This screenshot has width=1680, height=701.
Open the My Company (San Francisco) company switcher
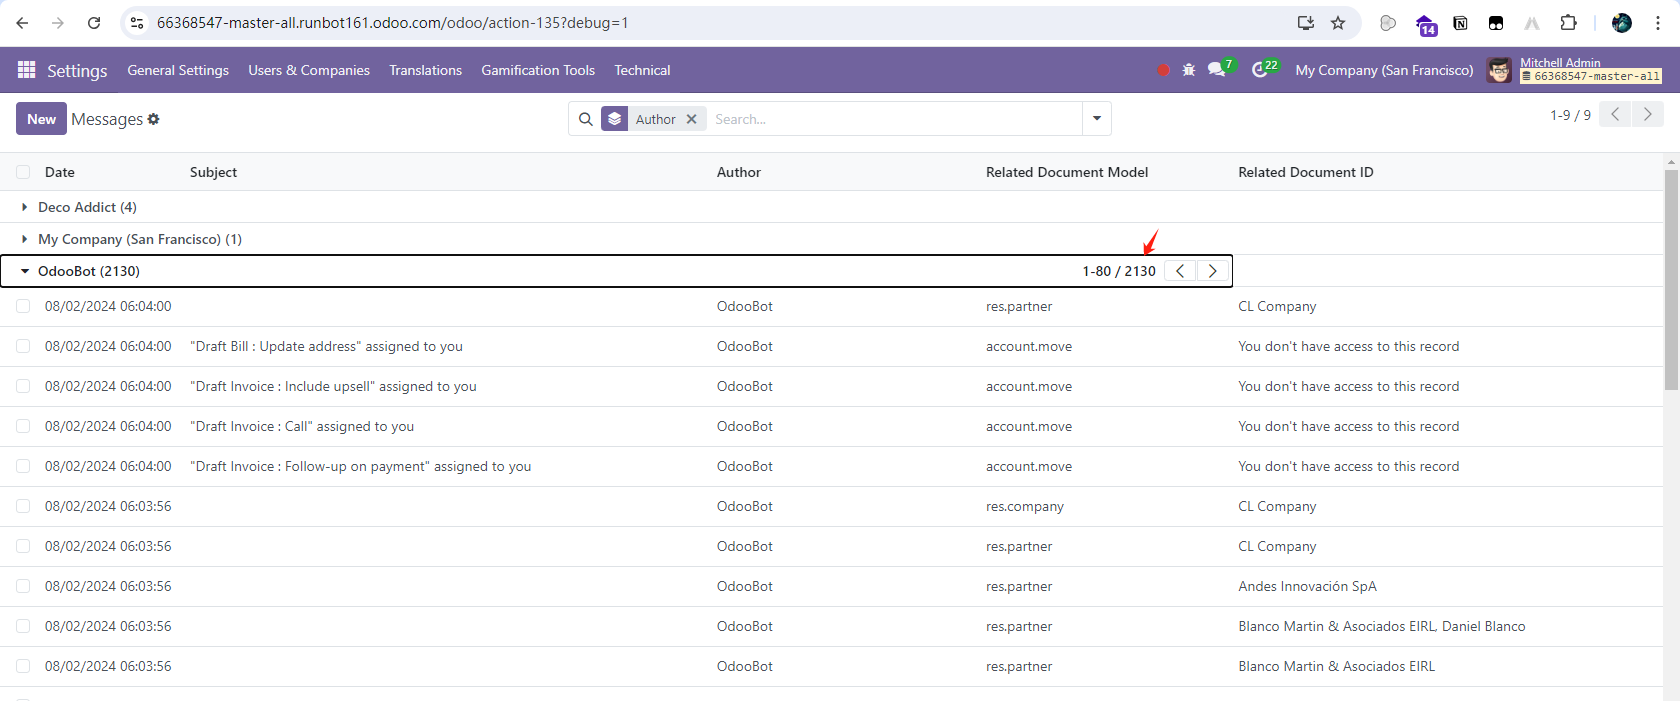click(x=1384, y=70)
